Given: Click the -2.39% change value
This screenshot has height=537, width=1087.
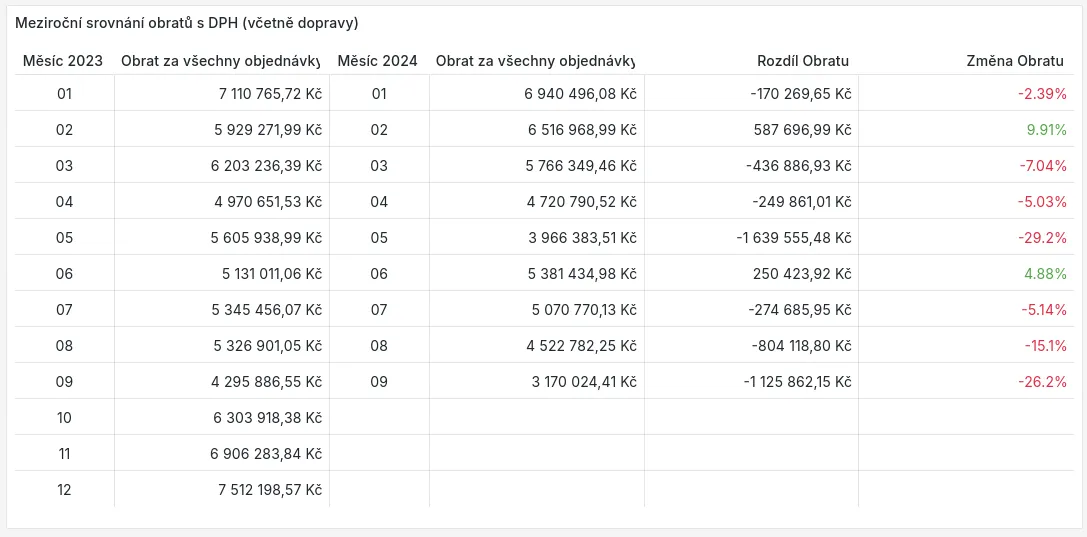Looking at the screenshot, I should coord(1042,94).
